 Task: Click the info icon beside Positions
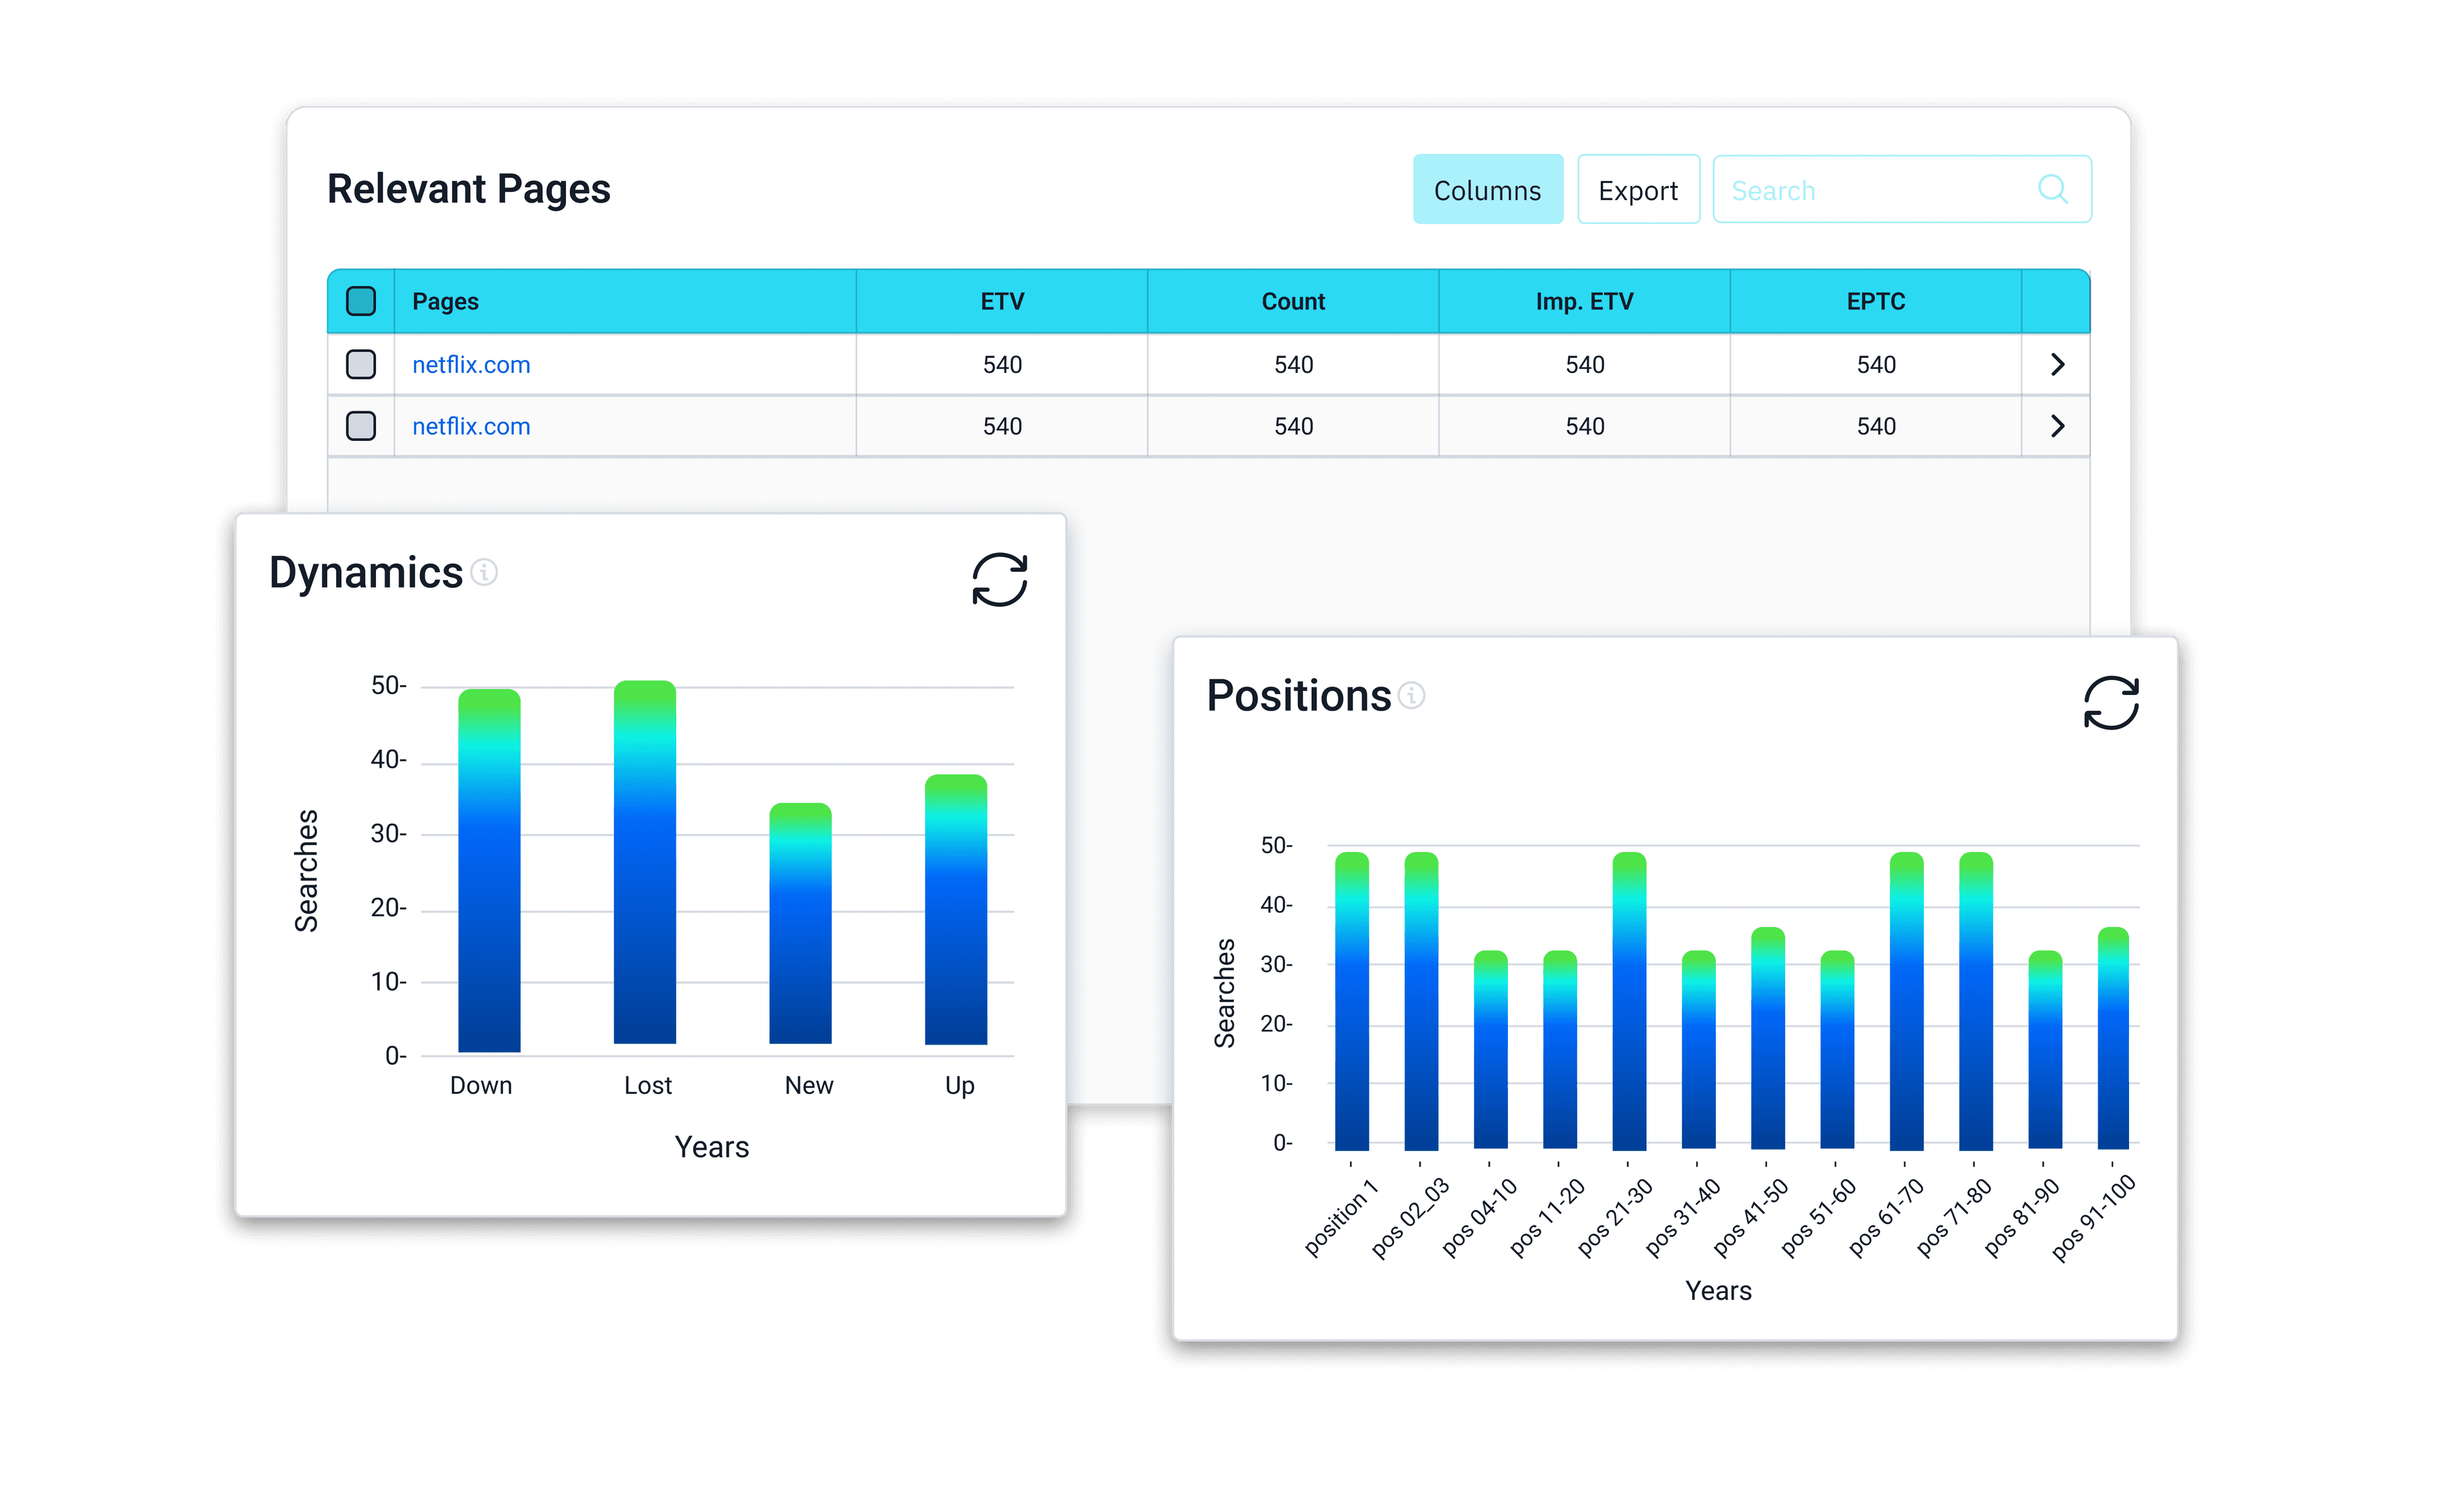click(1411, 695)
